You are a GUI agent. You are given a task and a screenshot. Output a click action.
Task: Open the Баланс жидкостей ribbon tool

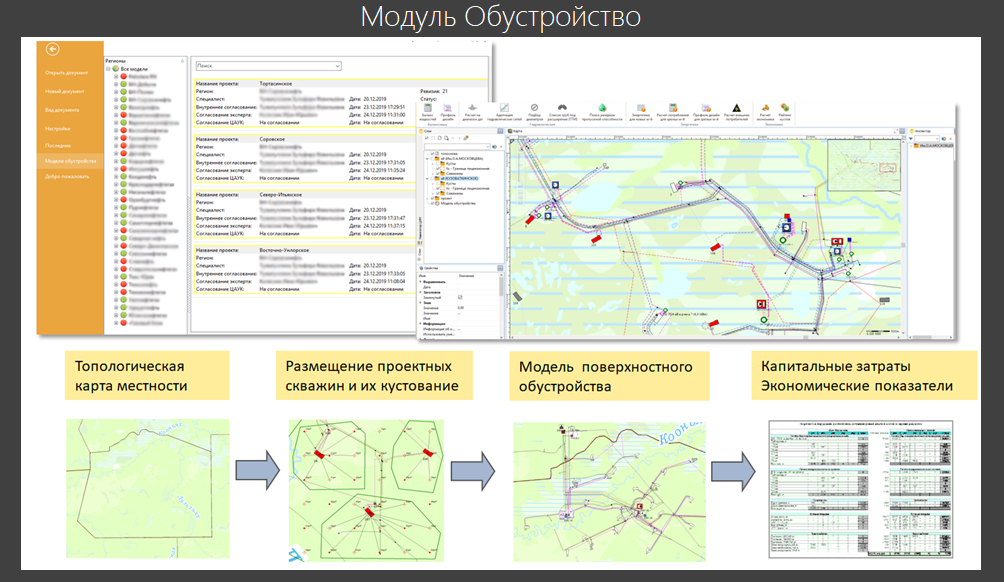tap(427, 113)
